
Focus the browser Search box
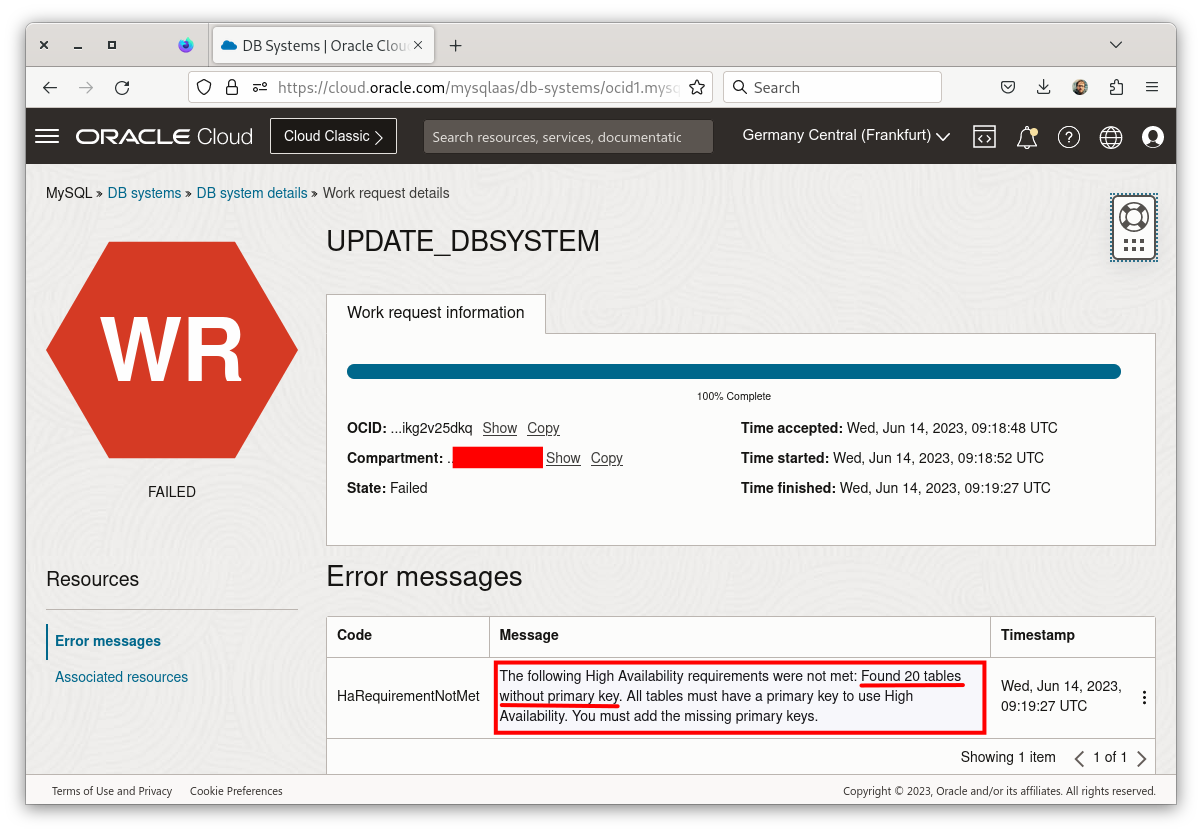point(832,87)
